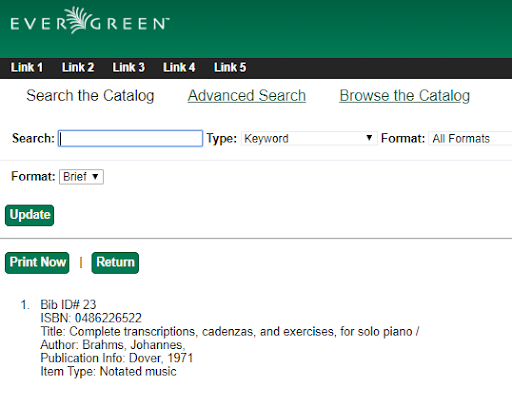The image size is (512, 408).
Task: Open Link 2 in navigation bar
Action: click(x=78, y=67)
